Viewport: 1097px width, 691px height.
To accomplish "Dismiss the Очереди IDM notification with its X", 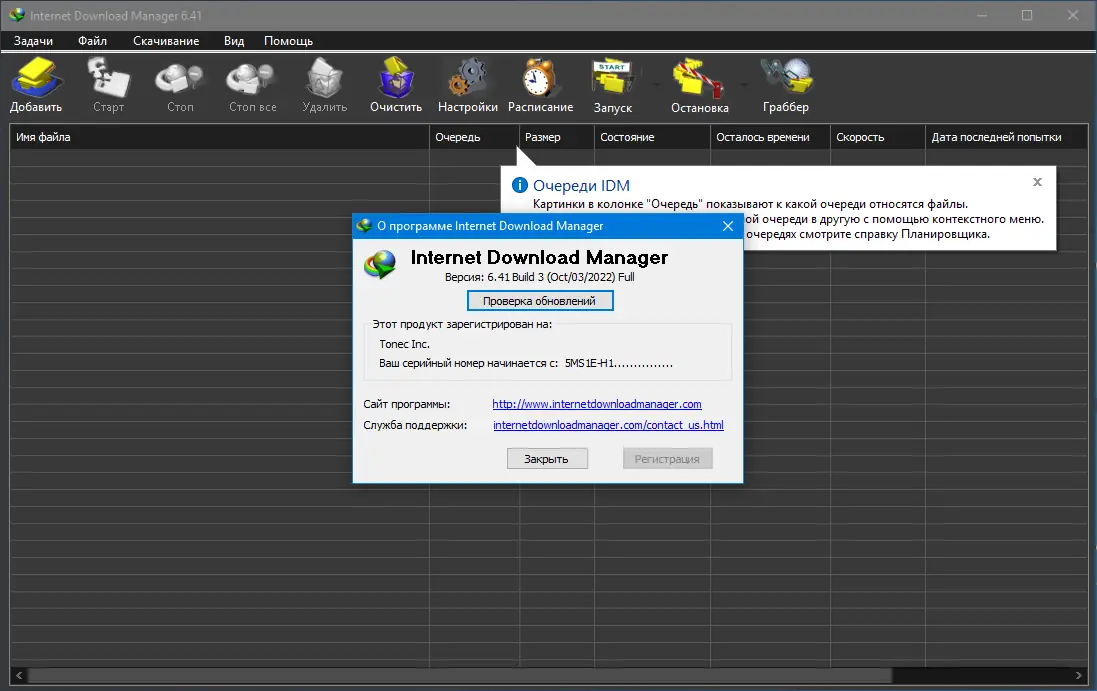I will pos(1037,182).
